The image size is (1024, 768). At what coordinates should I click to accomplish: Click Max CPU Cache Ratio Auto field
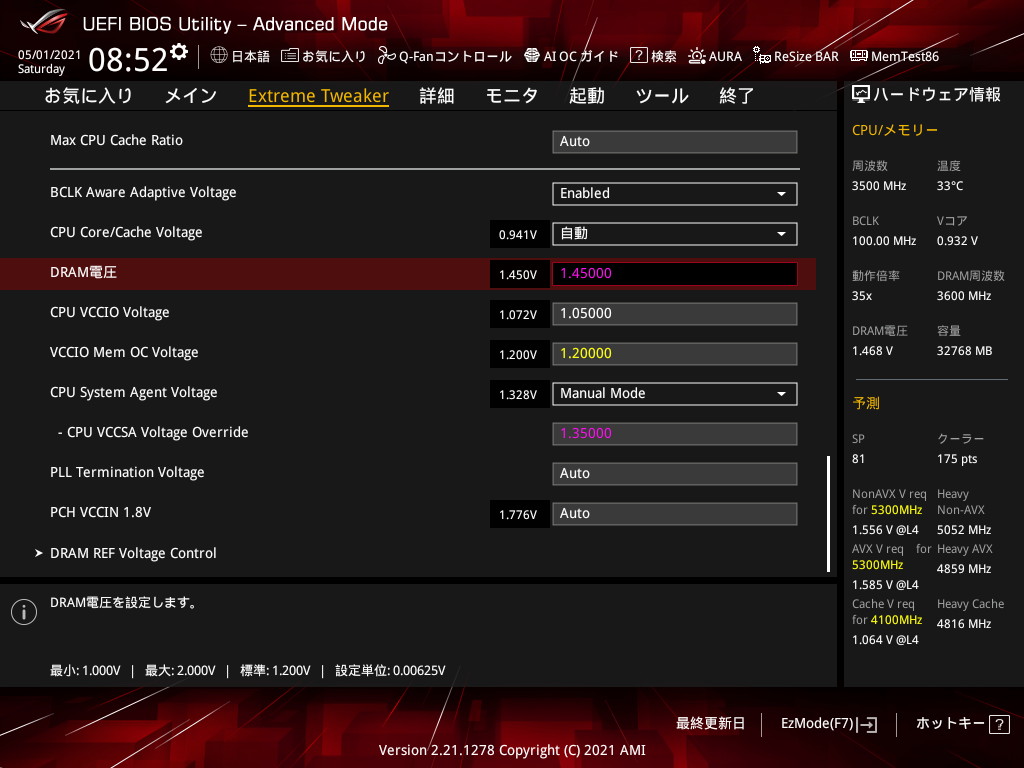(675, 142)
